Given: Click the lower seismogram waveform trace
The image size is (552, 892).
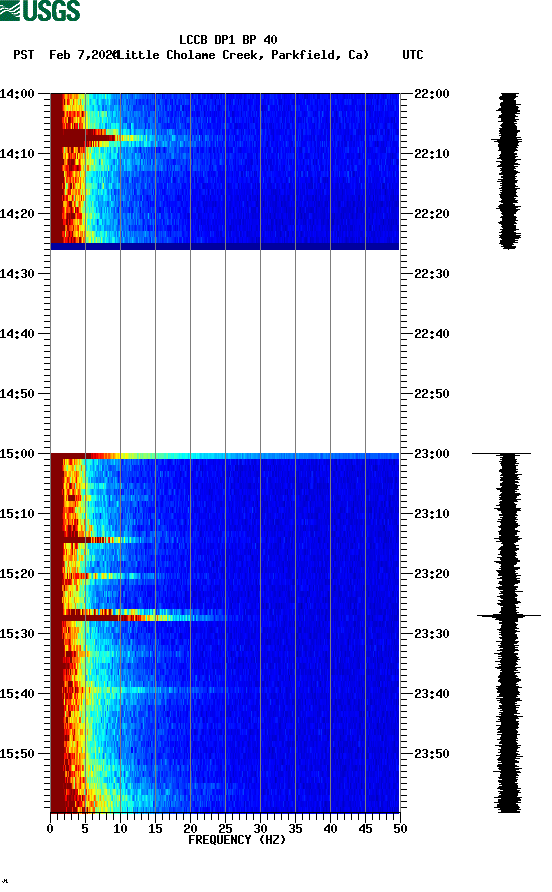Looking at the screenshot, I should [x=508, y=633].
